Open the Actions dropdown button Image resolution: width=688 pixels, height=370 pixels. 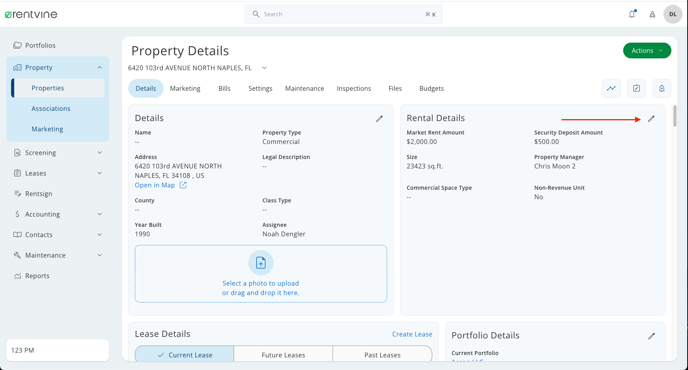point(647,50)
